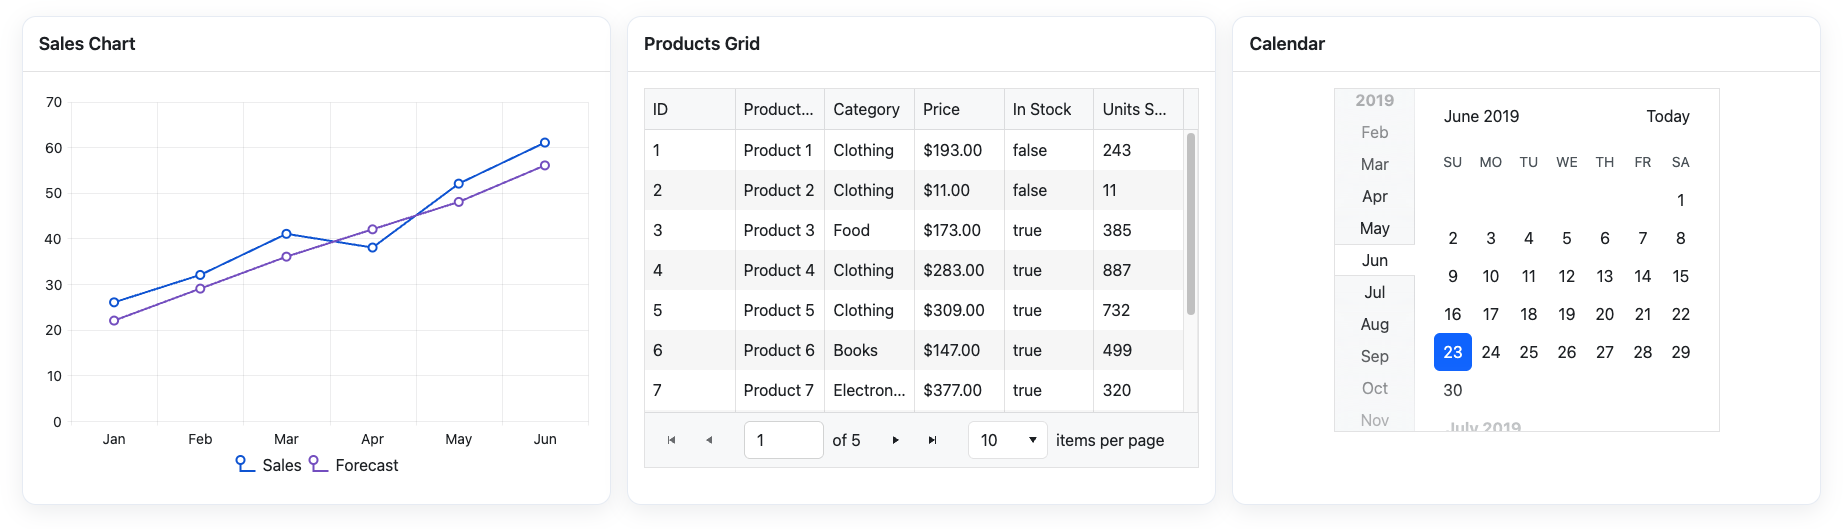The image size is (1846, 529).
Task: Select June 15 in the calendar
Action: tap(1680, 276)
